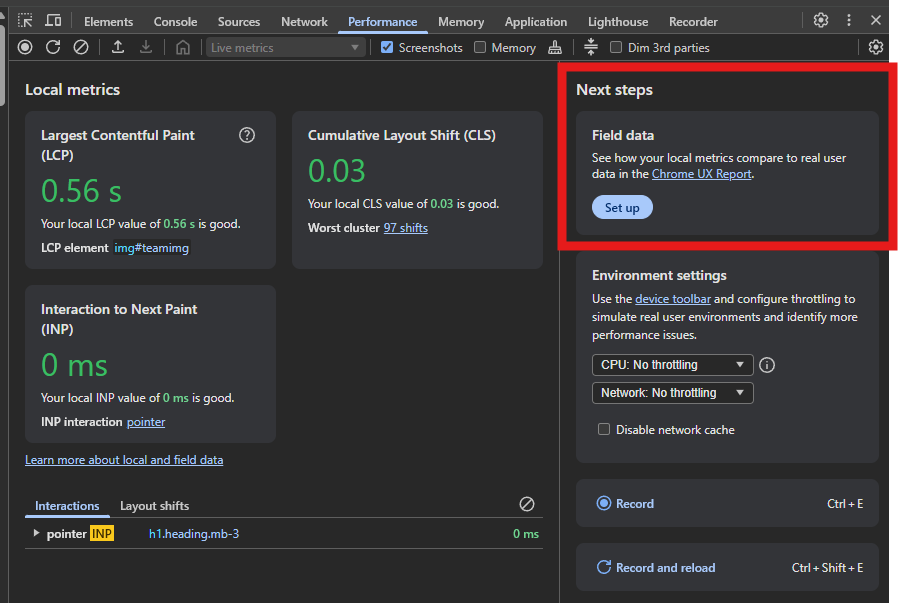This screenshot has height=603, width=899.
Task: Click the upload trace icon
Action: click(x=118, y=47)
